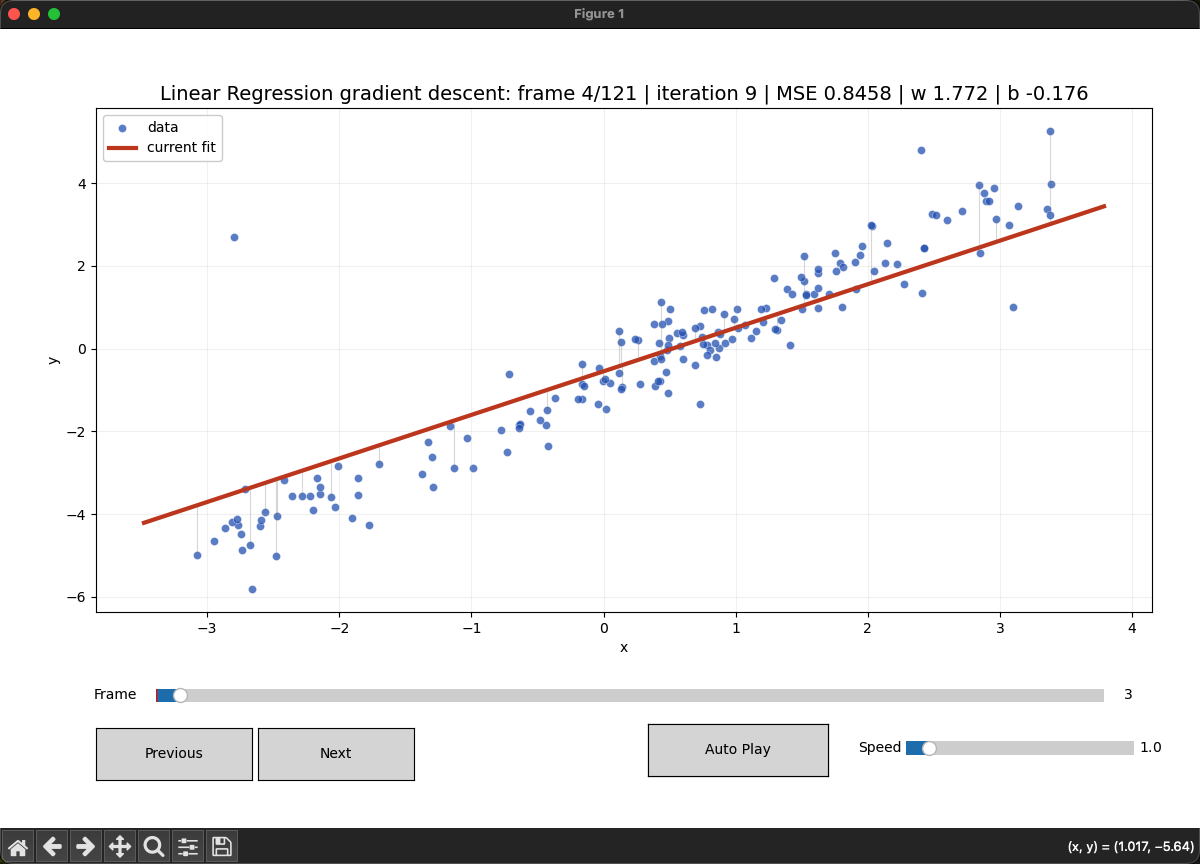Click the Frame value 3 text

[x=1128, y=695]
